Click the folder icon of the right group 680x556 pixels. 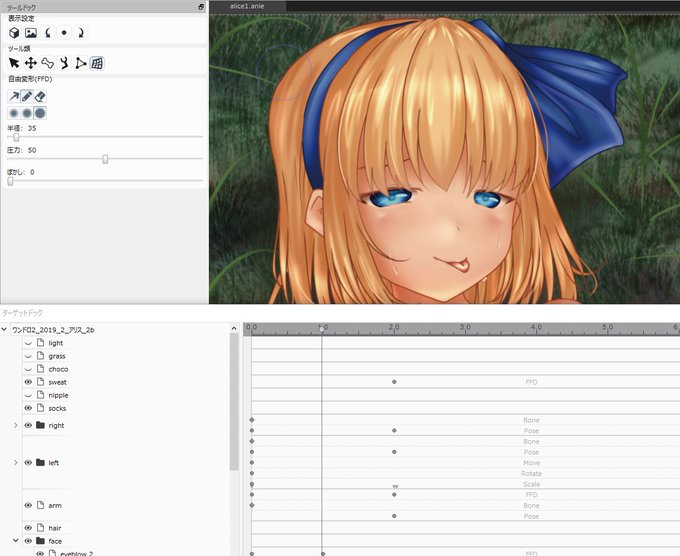(40, 425)
